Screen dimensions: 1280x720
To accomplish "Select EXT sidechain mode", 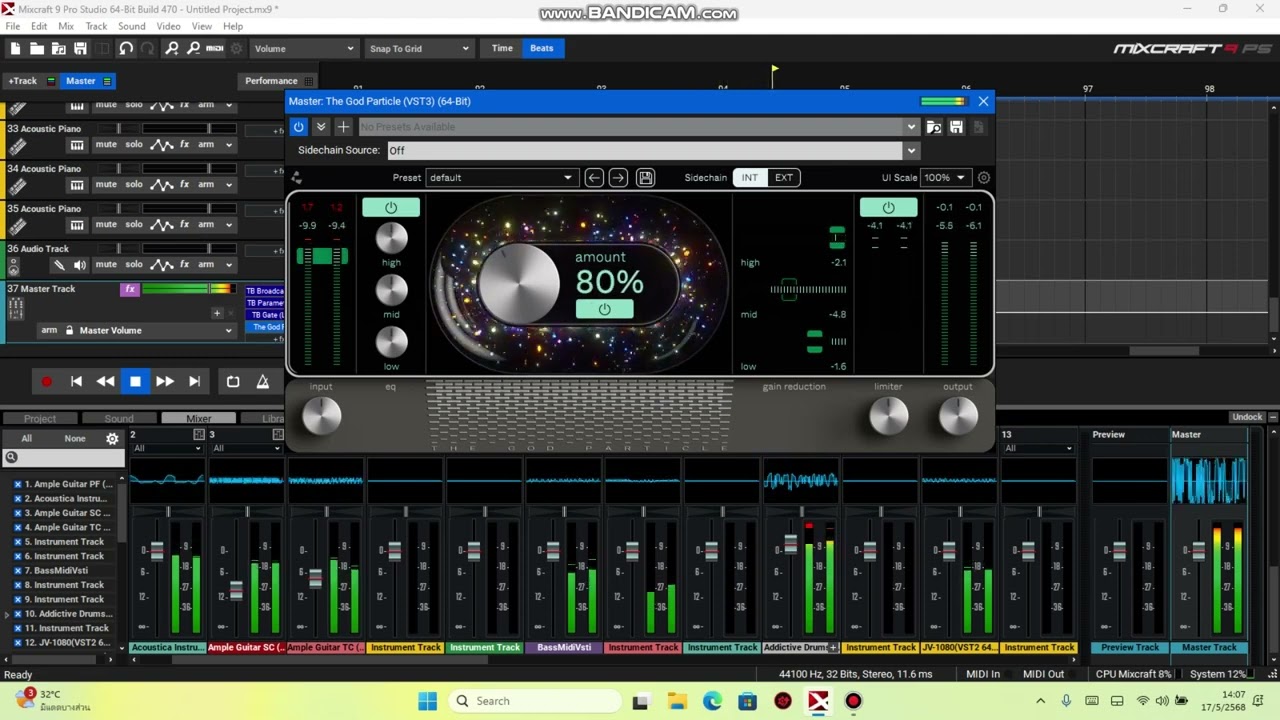I will pyautogui.click(x=784, y=177).
